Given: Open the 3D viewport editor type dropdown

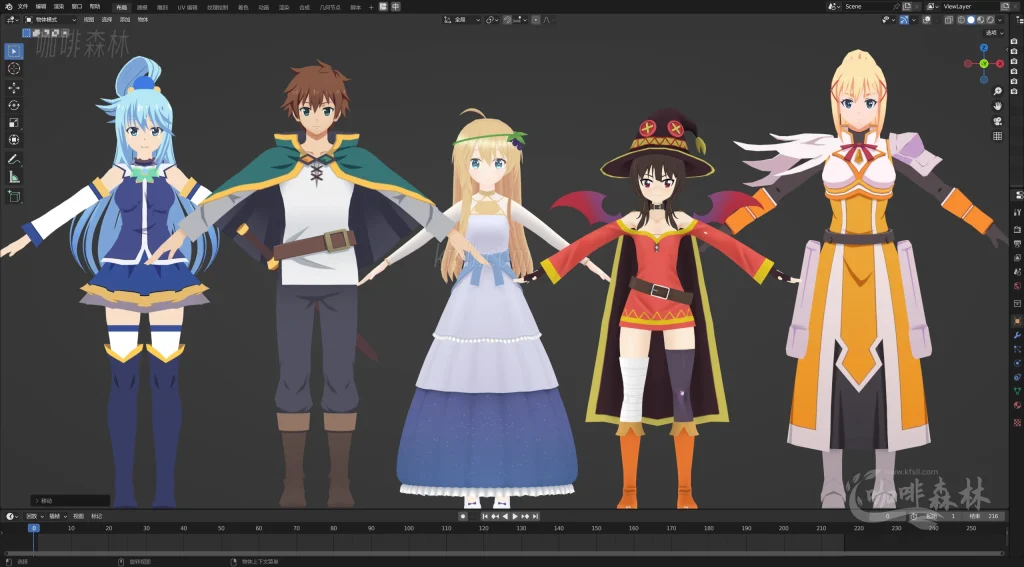Looking at the screenshot, I should point(12,20).
